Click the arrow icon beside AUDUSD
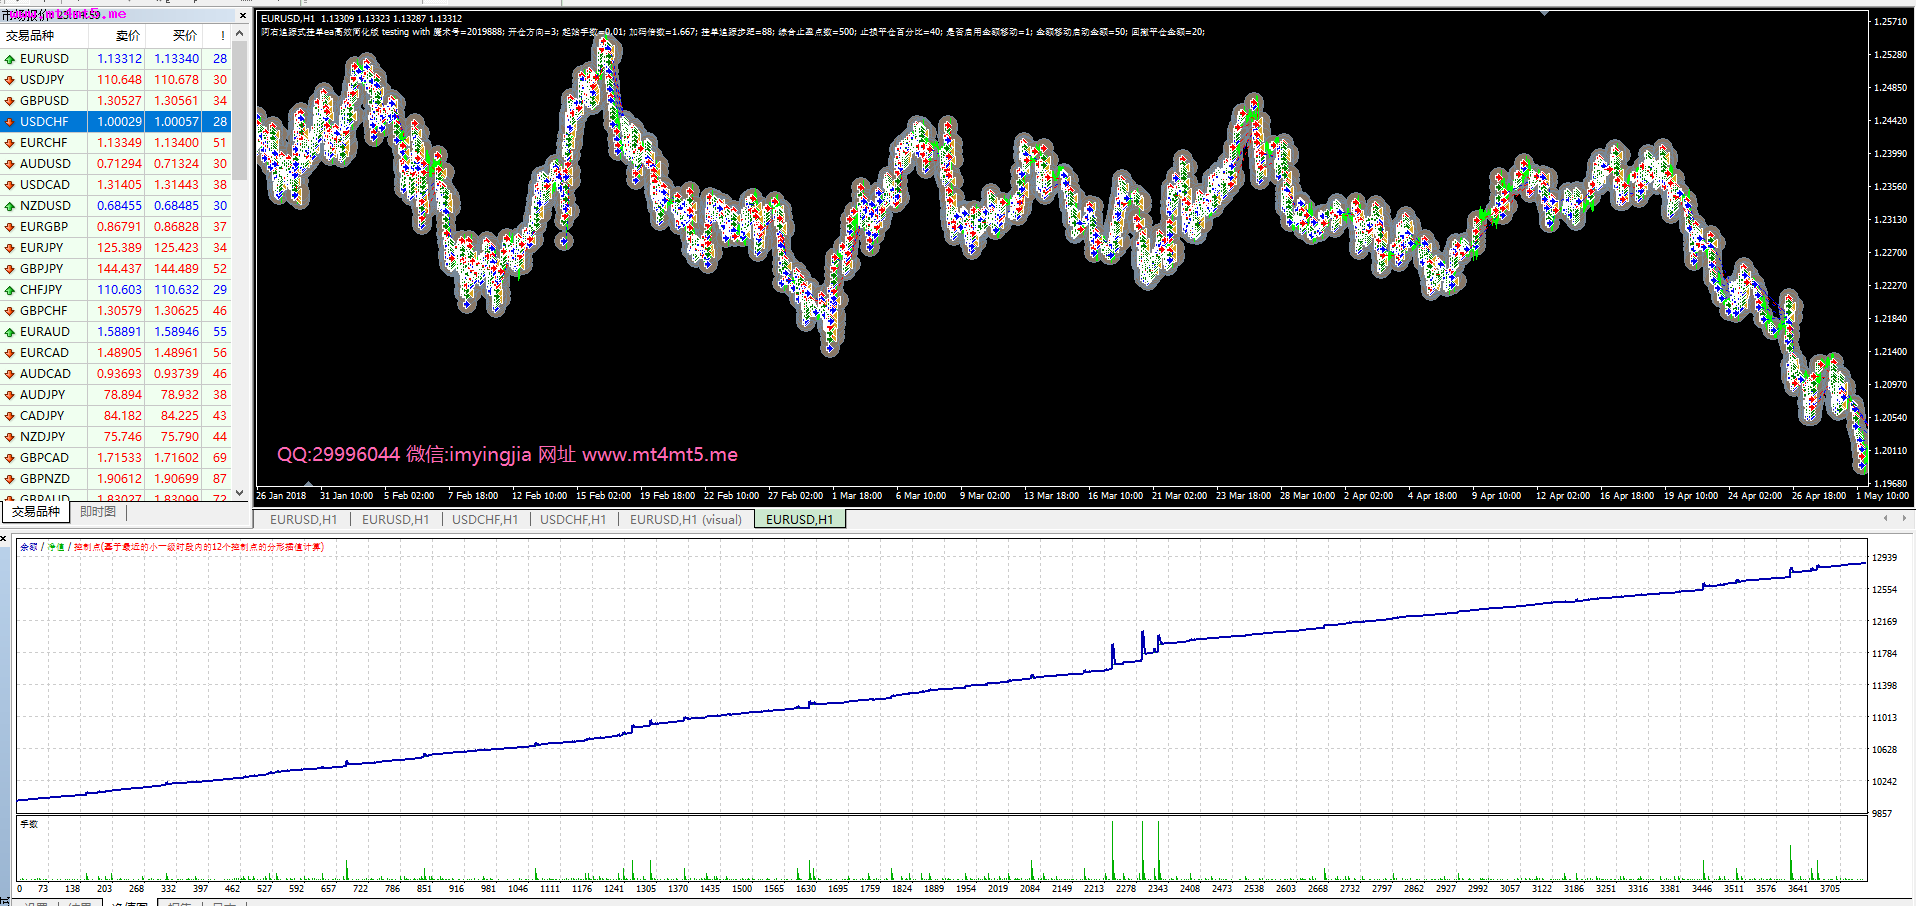The image size is (1916, 906). (9, 164)
